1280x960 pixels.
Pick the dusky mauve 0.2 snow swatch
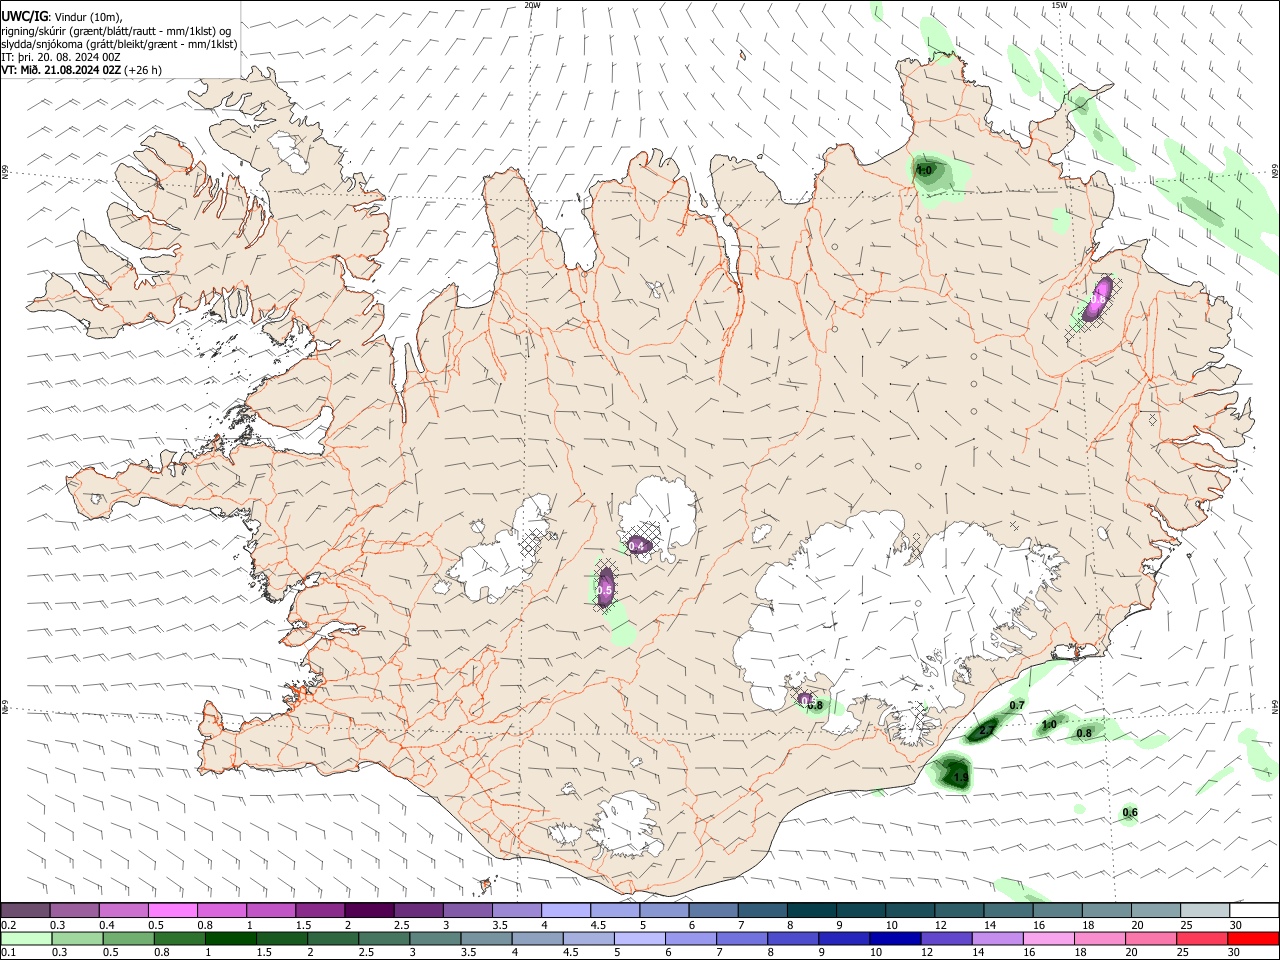pyautogui.click(x=26, y=910)
